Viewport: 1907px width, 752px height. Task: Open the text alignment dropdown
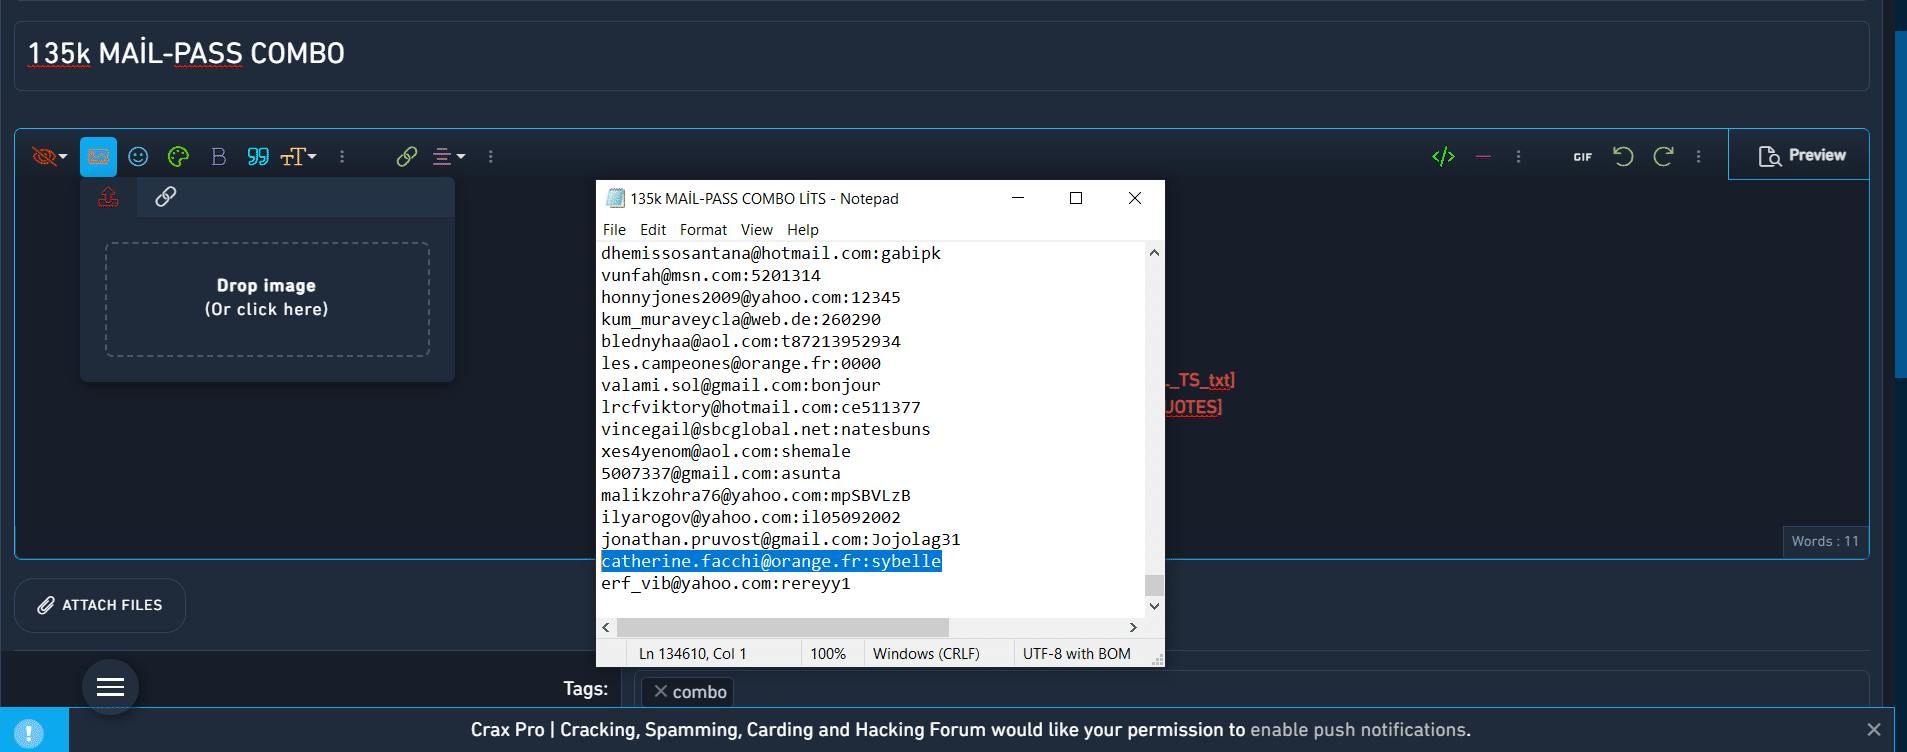(448, 157)
